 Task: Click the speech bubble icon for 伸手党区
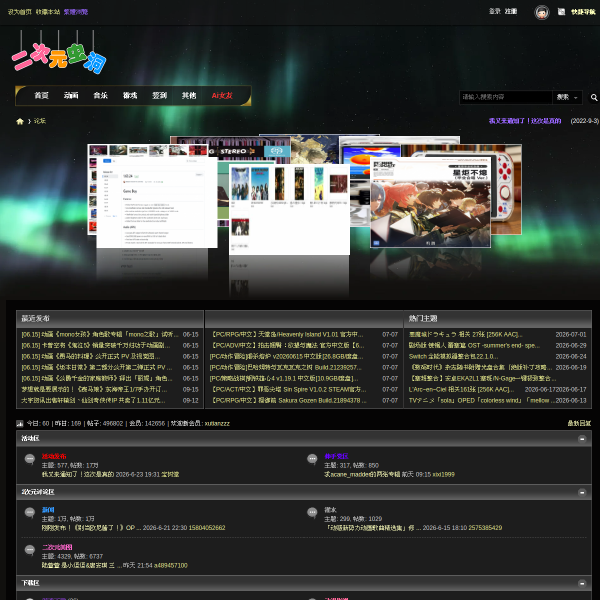click(312, 459)
